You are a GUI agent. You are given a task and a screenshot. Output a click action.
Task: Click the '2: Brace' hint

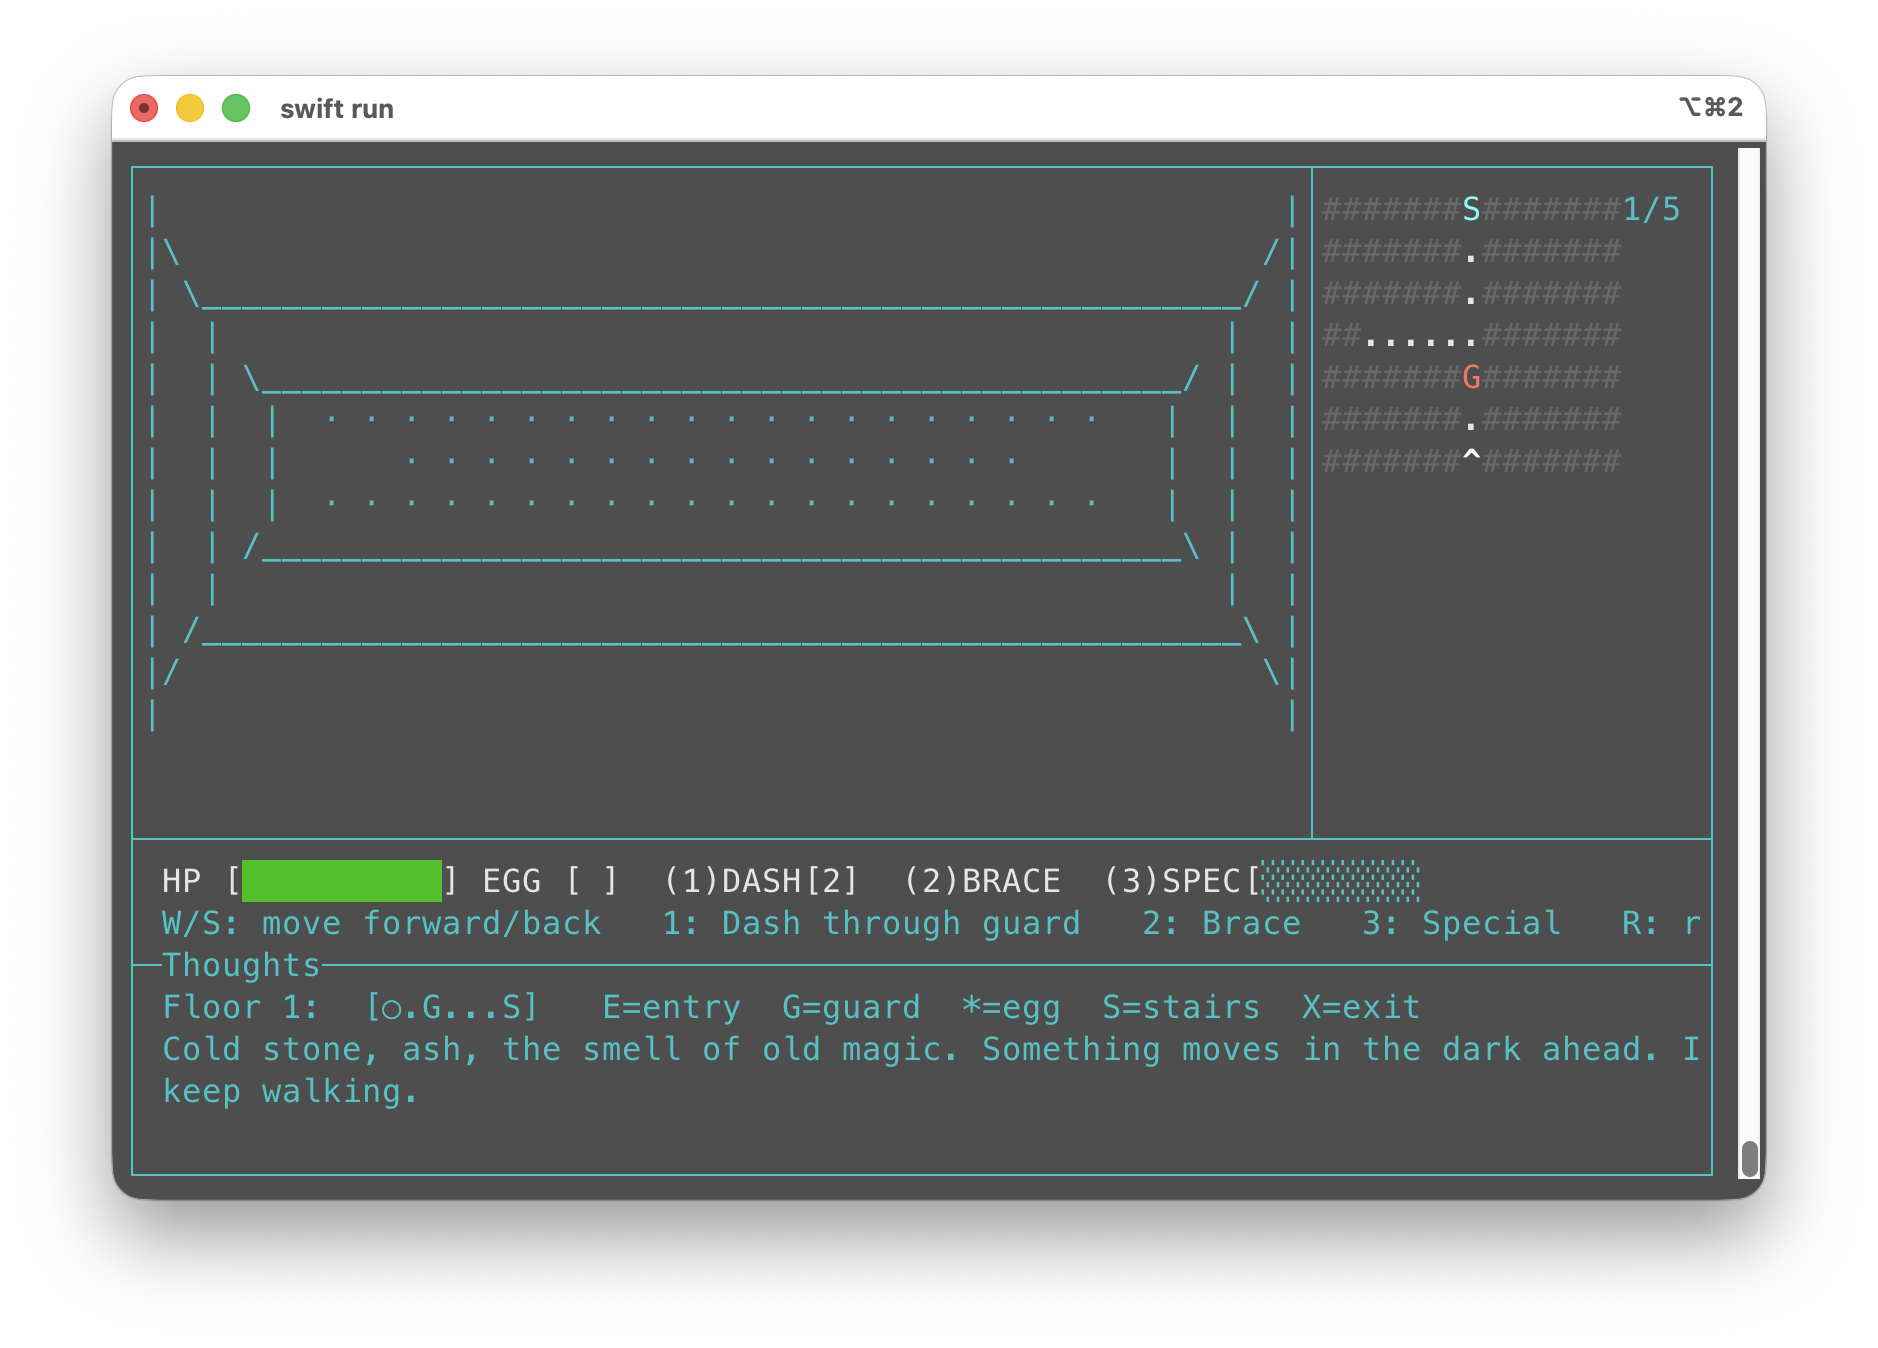click(1222, 923)
